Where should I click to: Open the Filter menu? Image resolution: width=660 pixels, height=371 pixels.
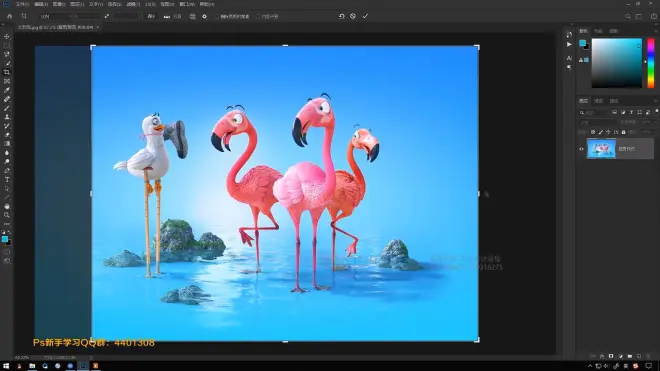pyautogui.click(x=133, y=4)
